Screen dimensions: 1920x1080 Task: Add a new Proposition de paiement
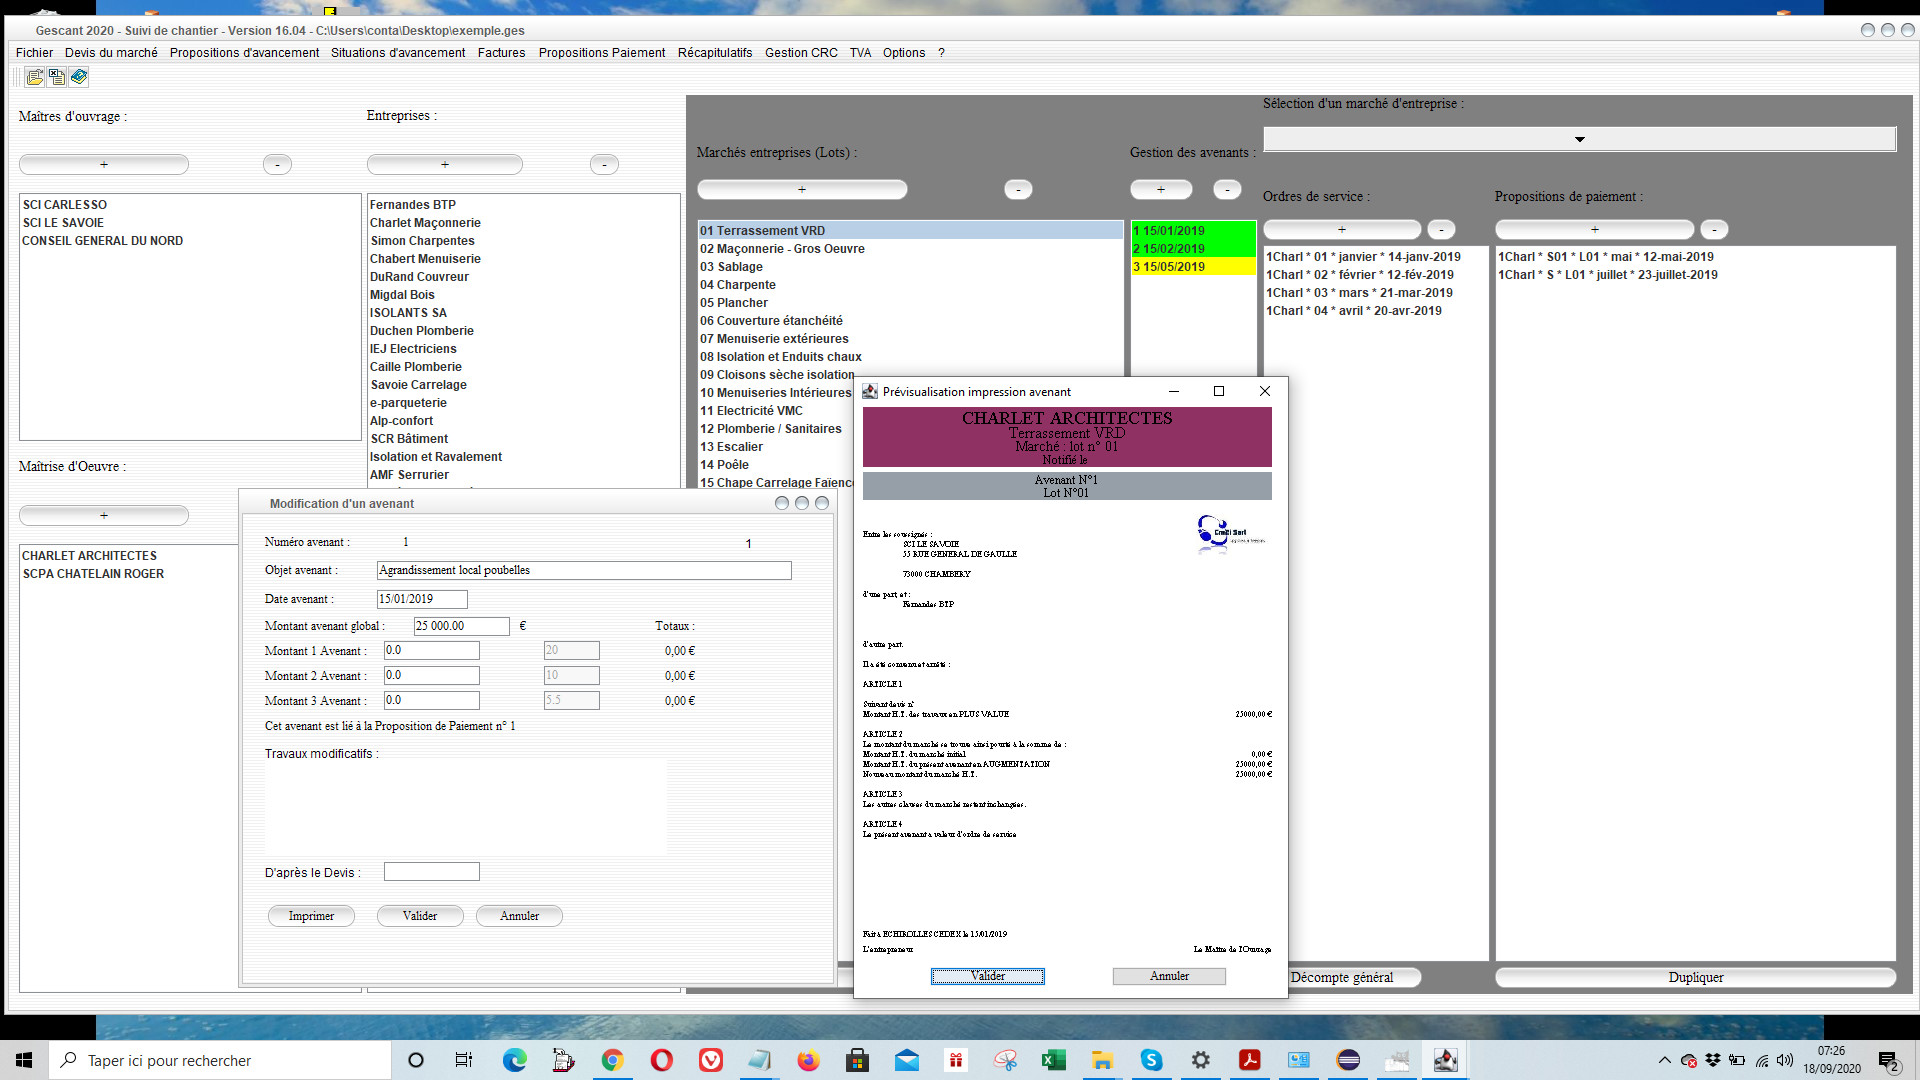point(1595,229)
